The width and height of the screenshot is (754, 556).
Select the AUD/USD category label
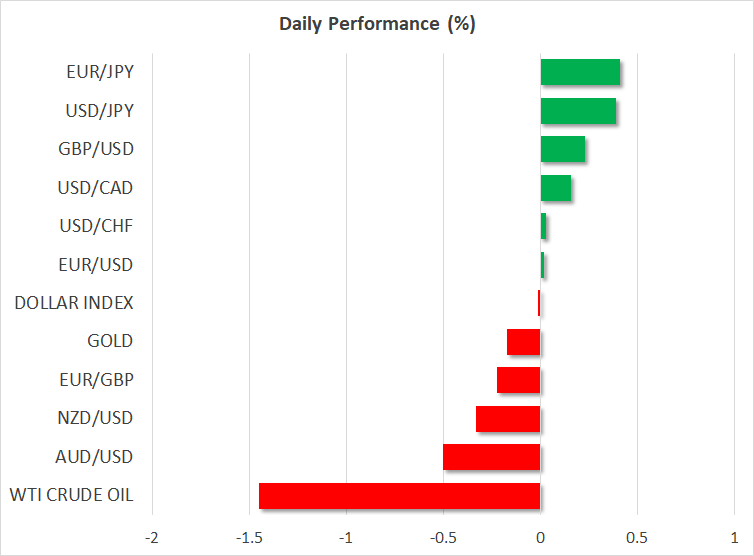point(94,457)
